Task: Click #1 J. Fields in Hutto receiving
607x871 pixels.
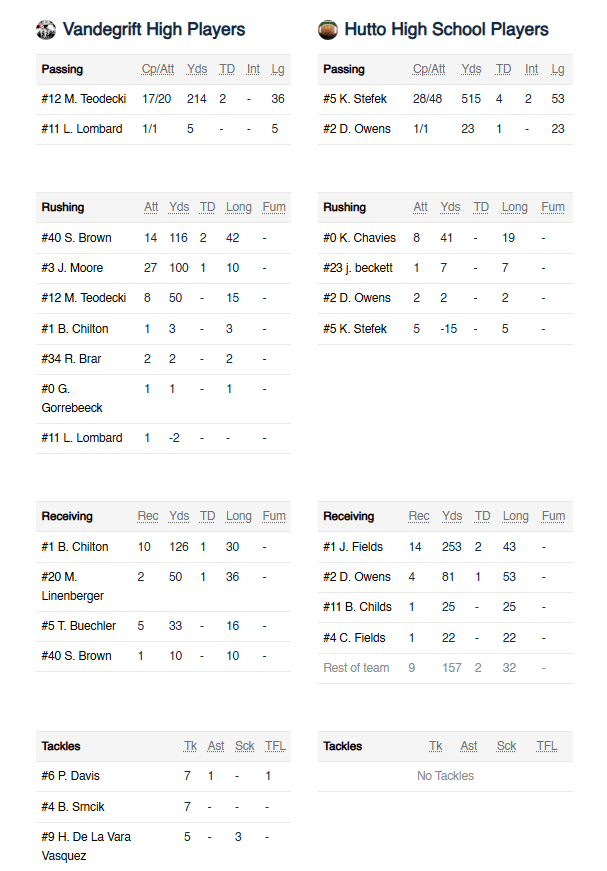Action: (x=354, y=547)
